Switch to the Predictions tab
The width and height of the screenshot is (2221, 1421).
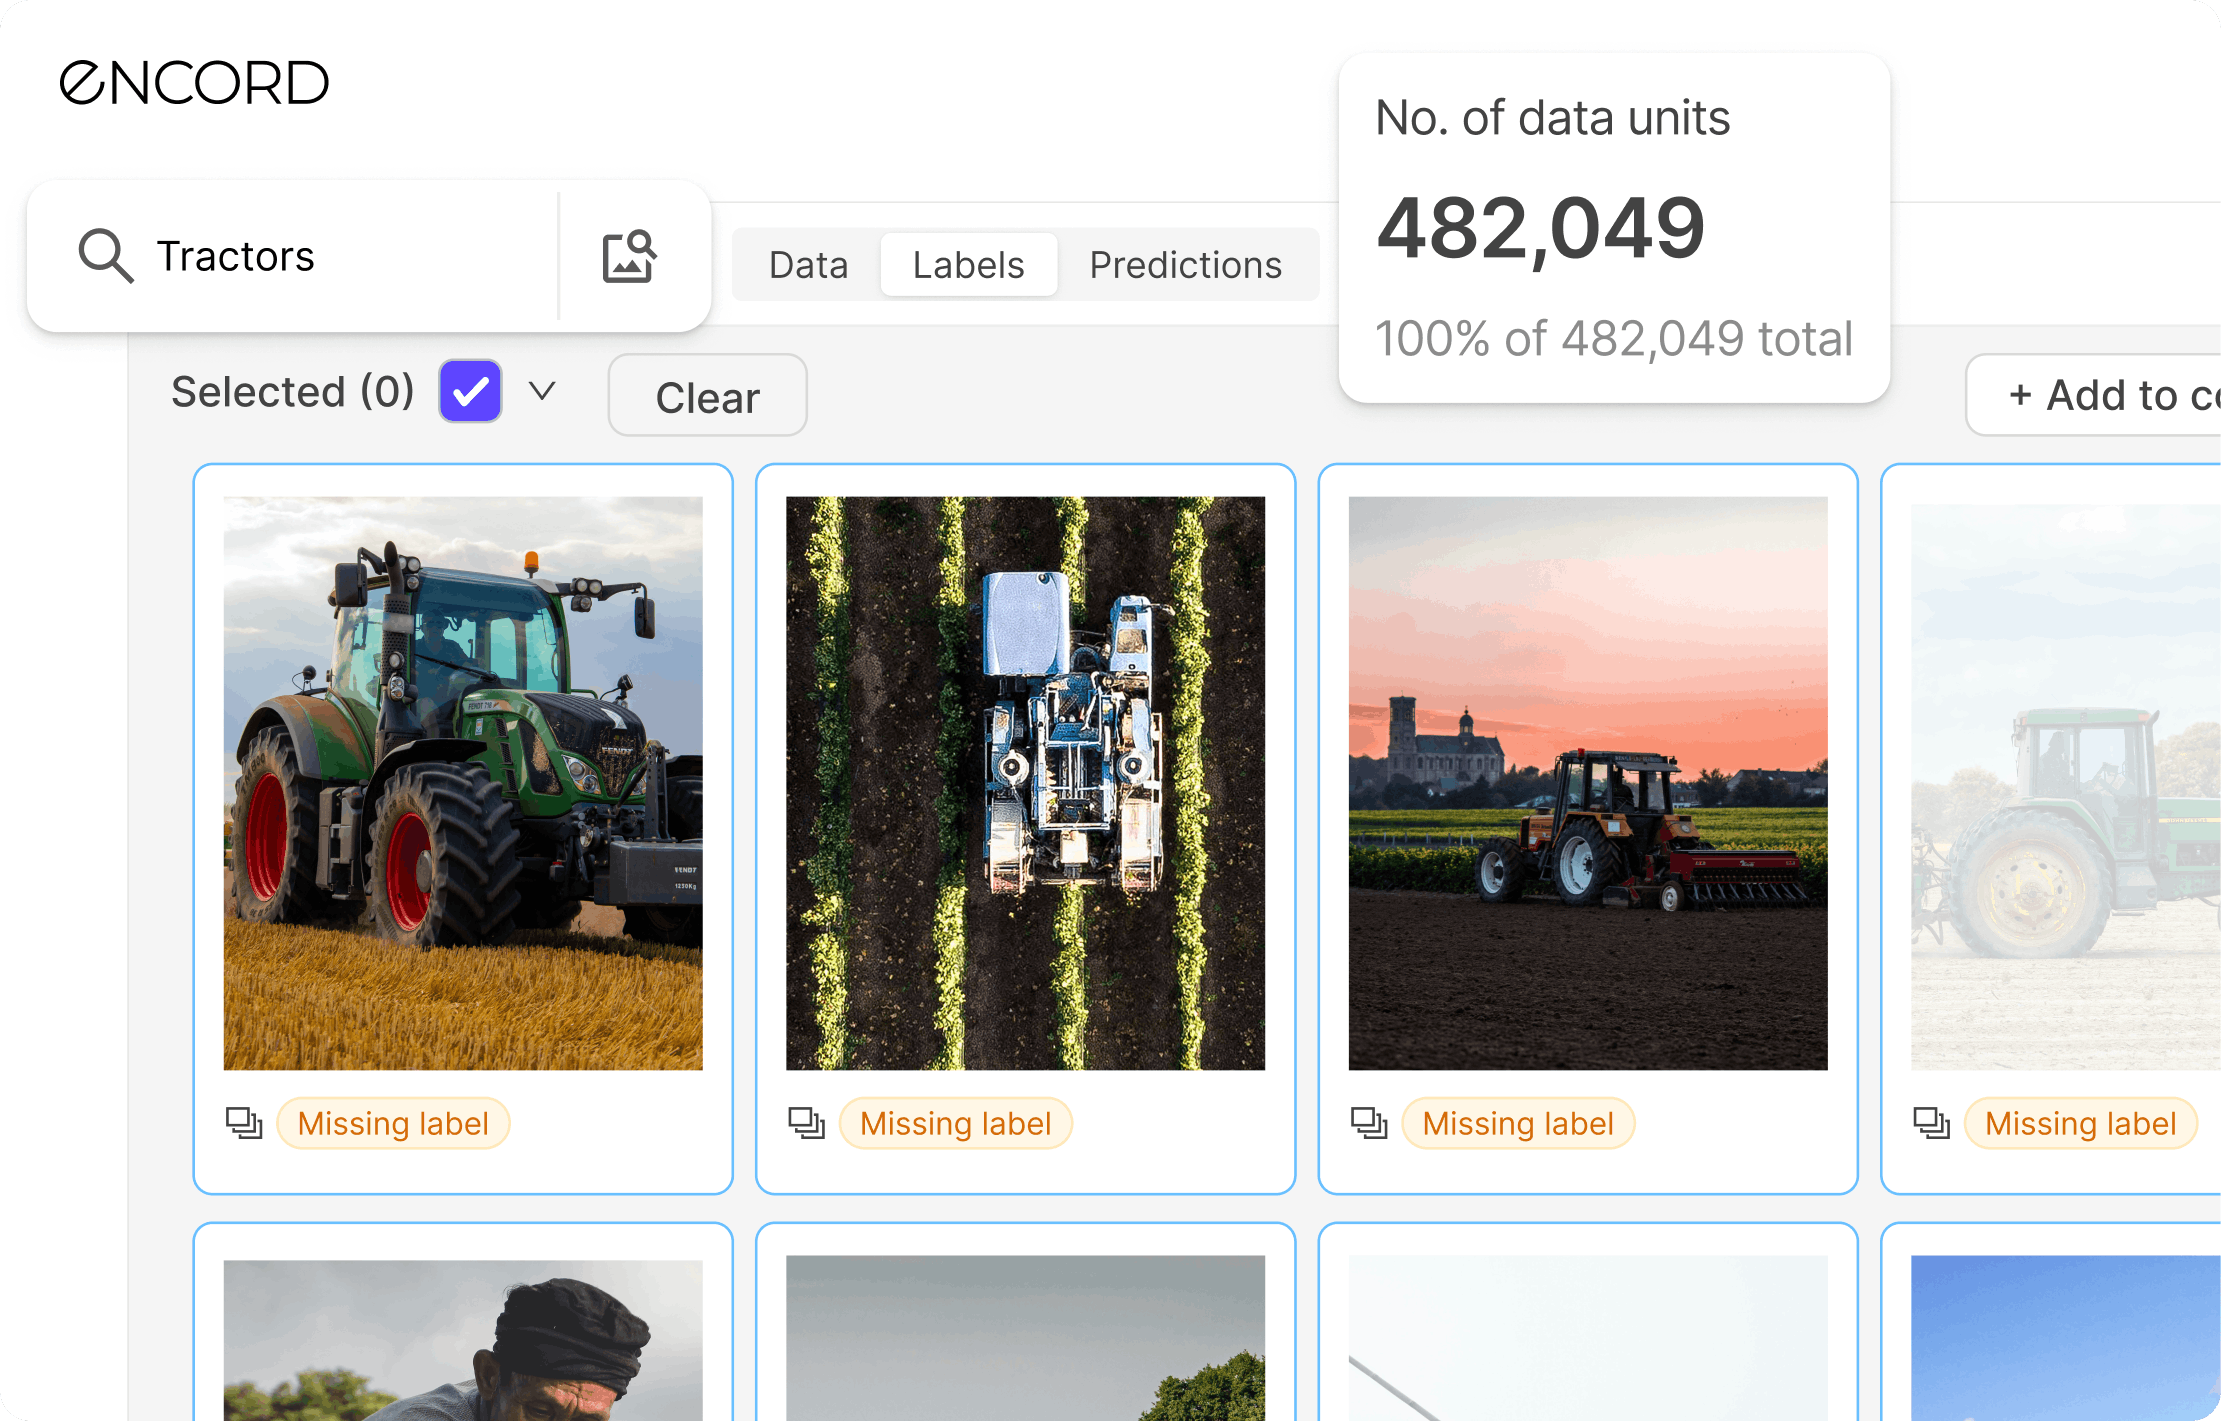(x=1186, y=264)
